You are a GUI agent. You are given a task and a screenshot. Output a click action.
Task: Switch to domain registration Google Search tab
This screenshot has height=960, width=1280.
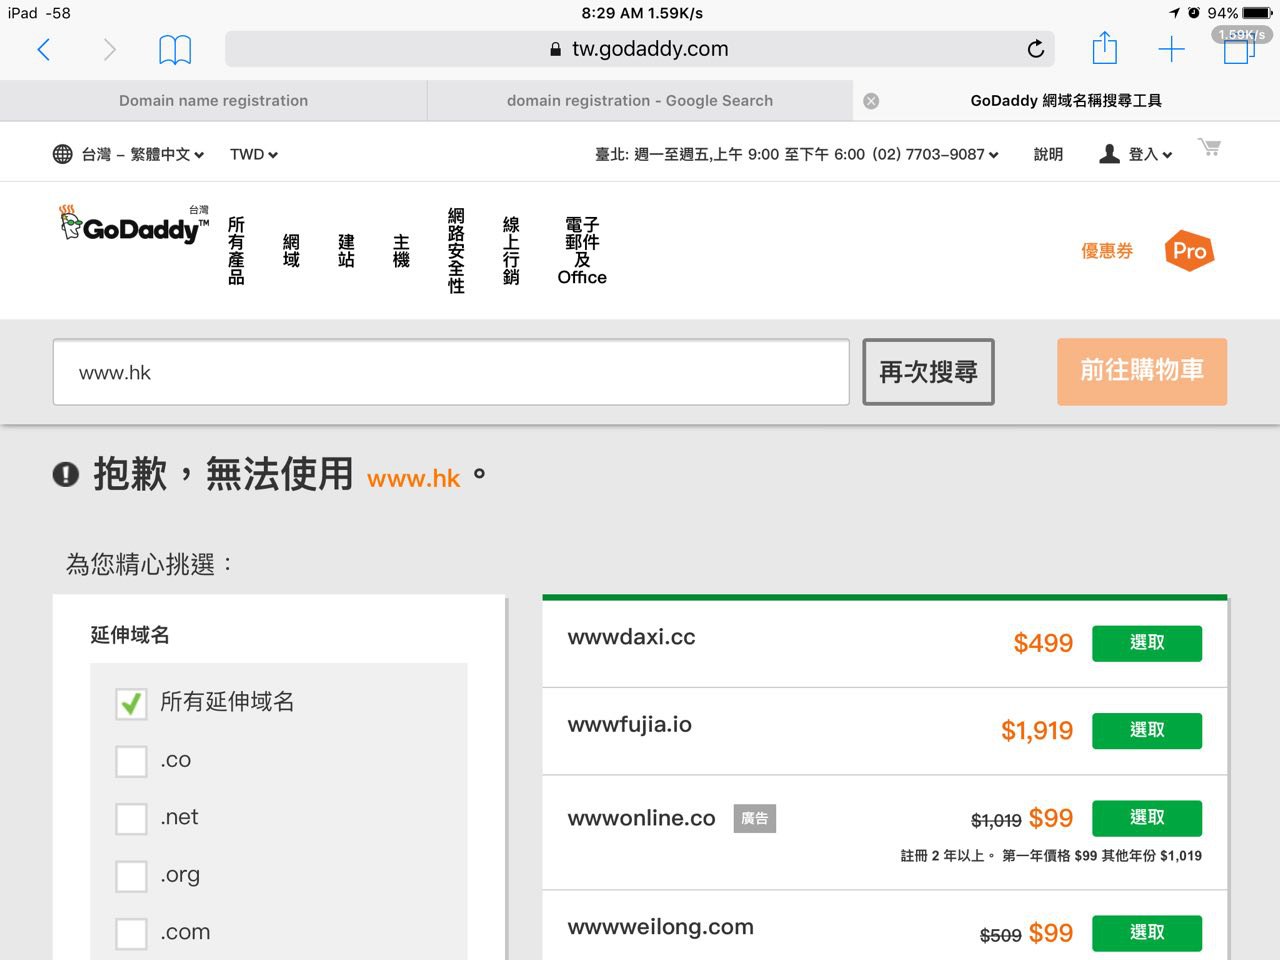click(x=640, y=101)
